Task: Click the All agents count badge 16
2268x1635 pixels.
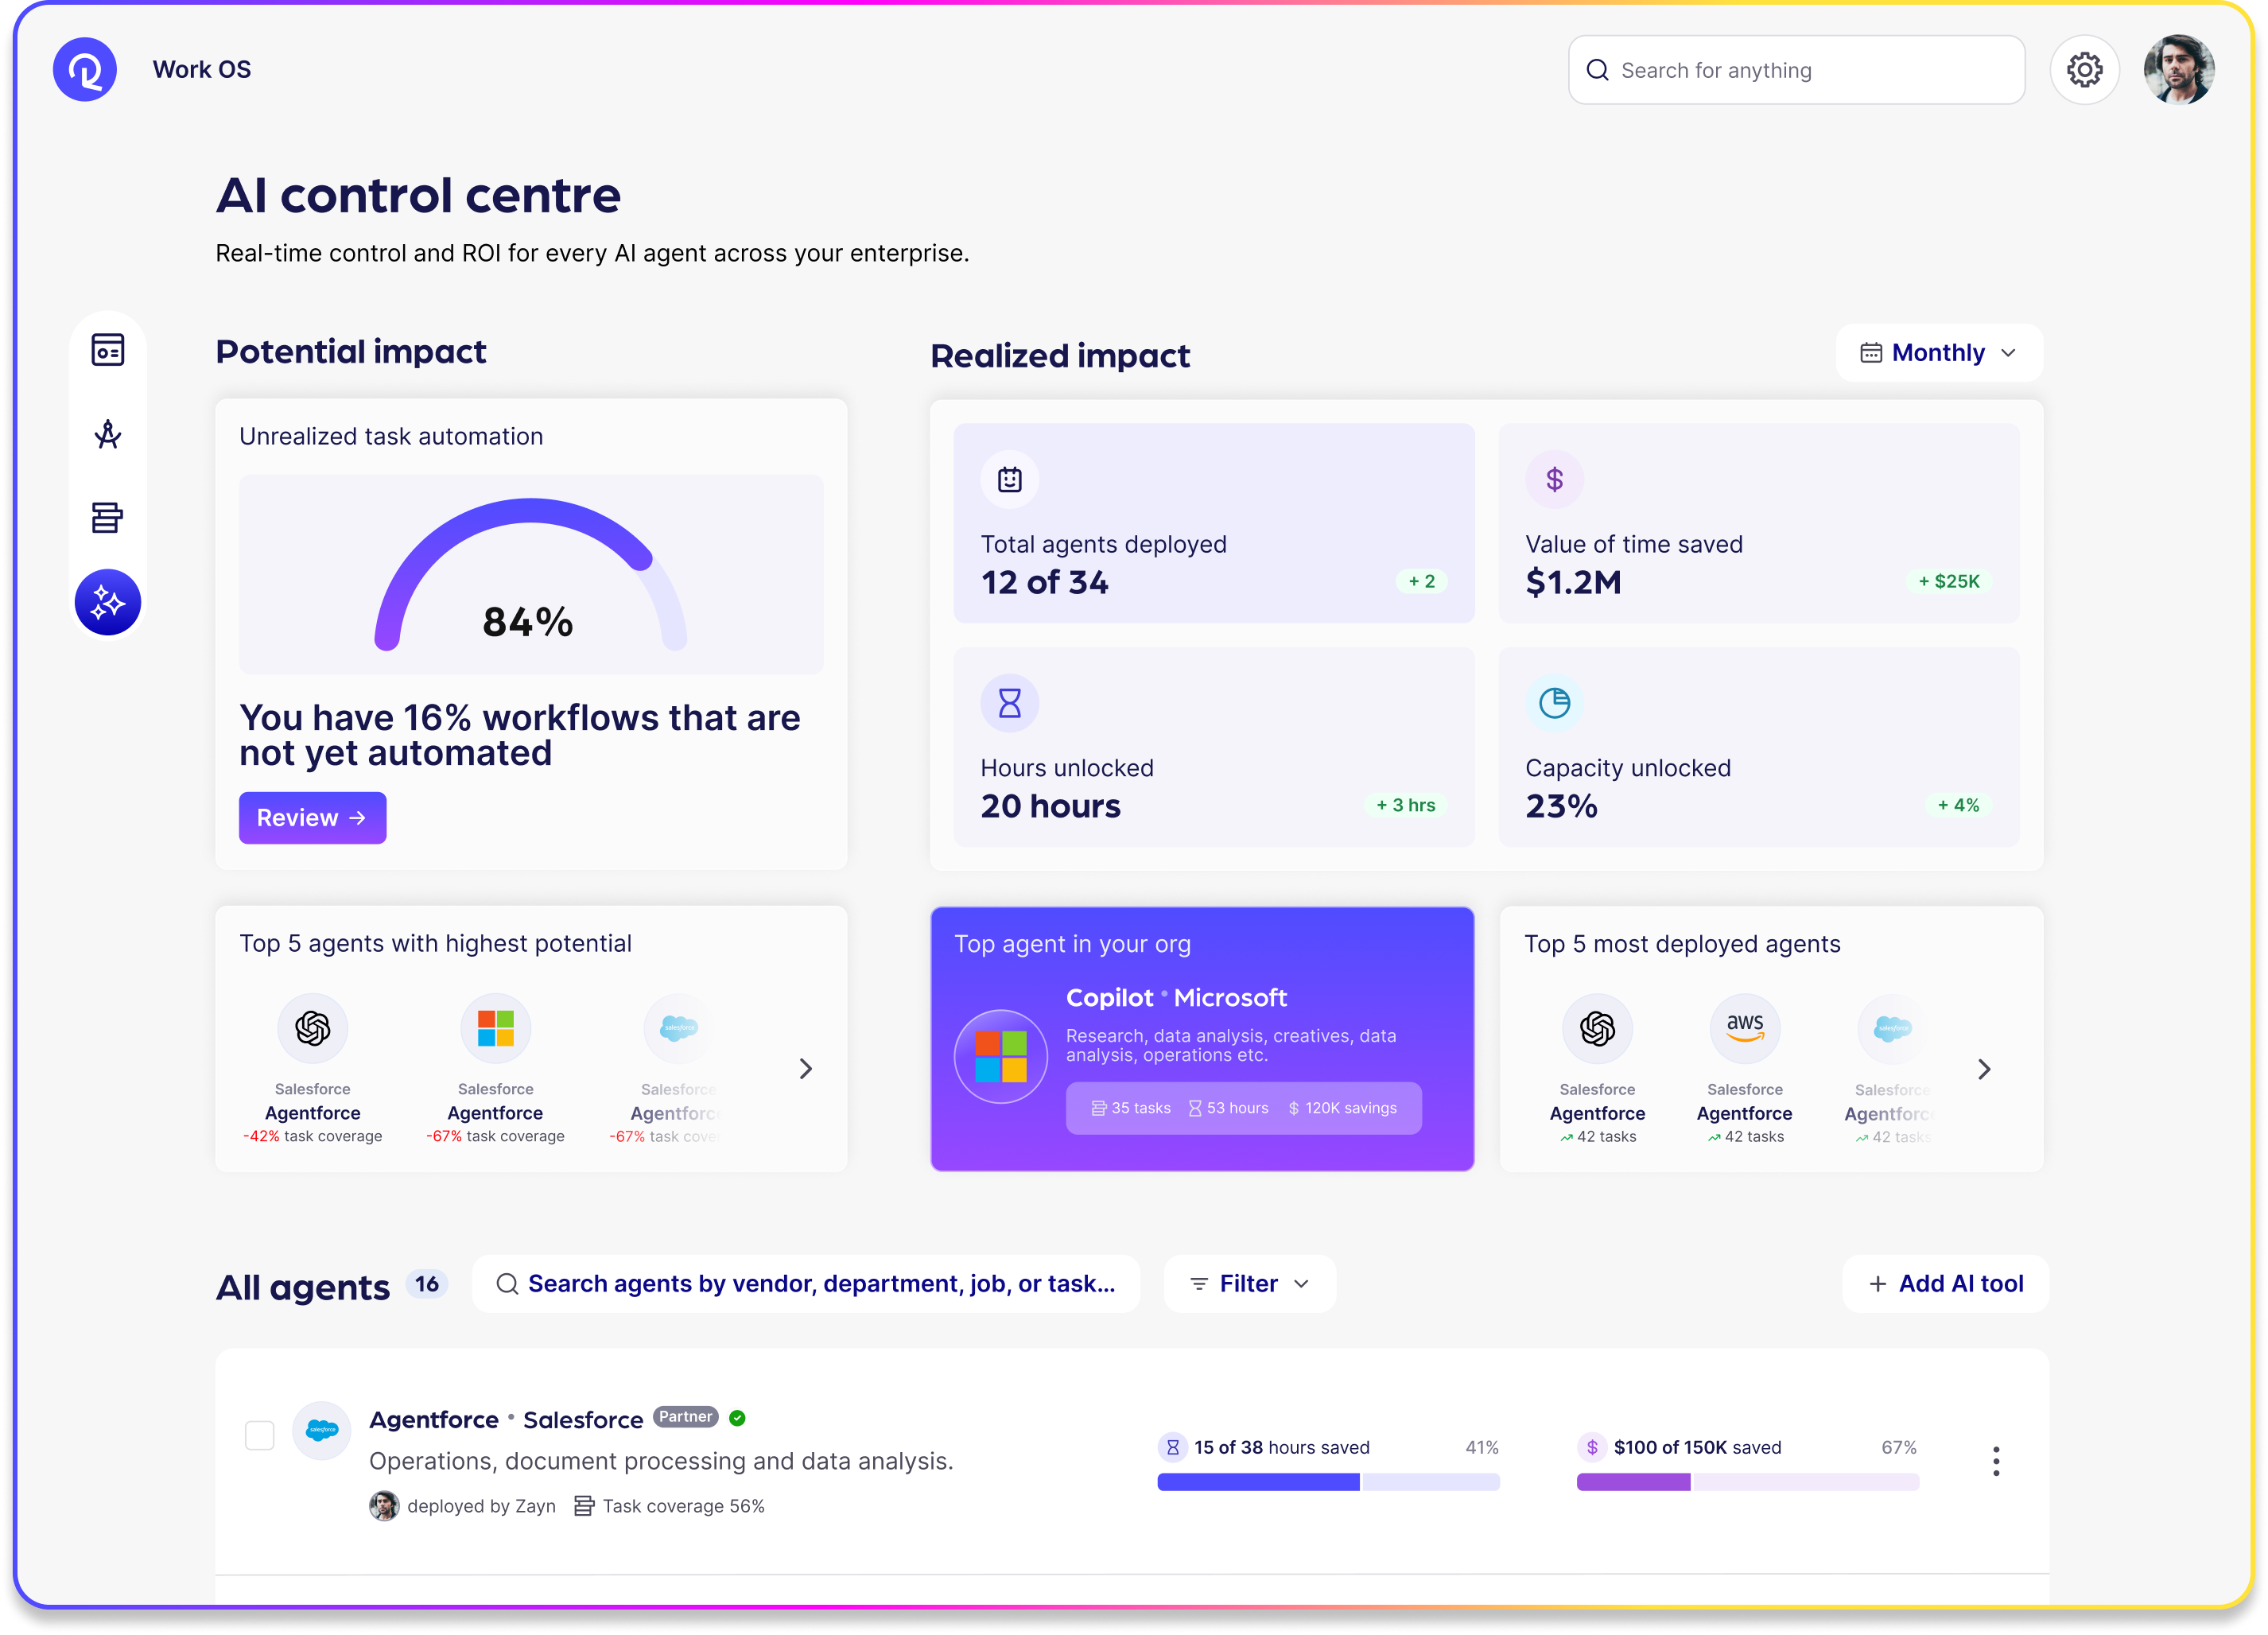Action: [427, 1284]
